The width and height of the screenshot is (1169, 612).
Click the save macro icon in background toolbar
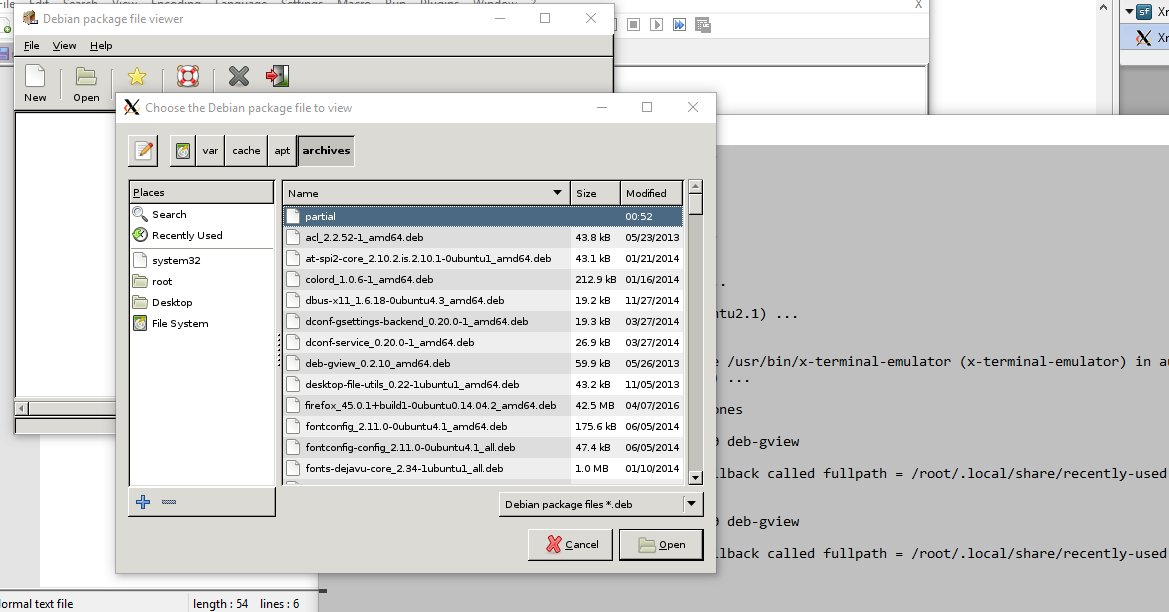(x=702, y=25)
